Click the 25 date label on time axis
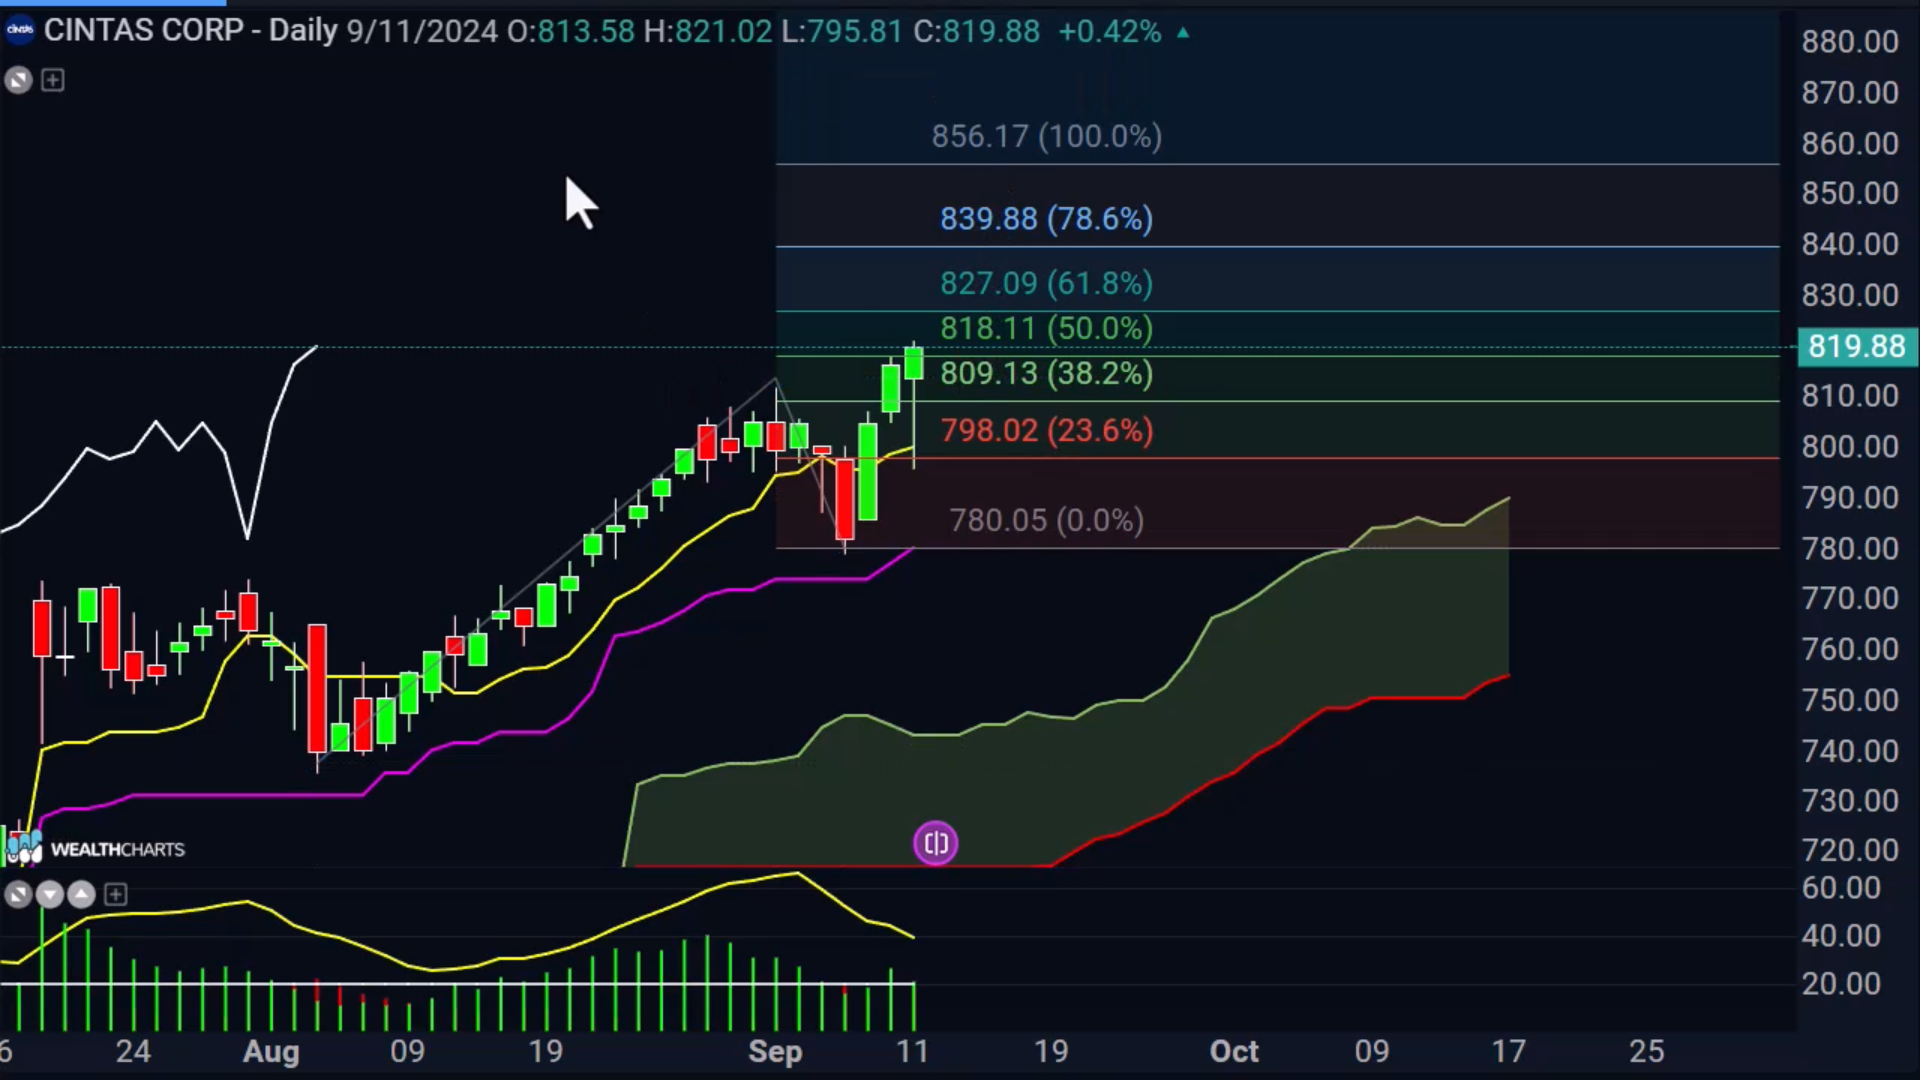The width and height of the screenshot is (1920, 1080). tap(1647, 1052)
